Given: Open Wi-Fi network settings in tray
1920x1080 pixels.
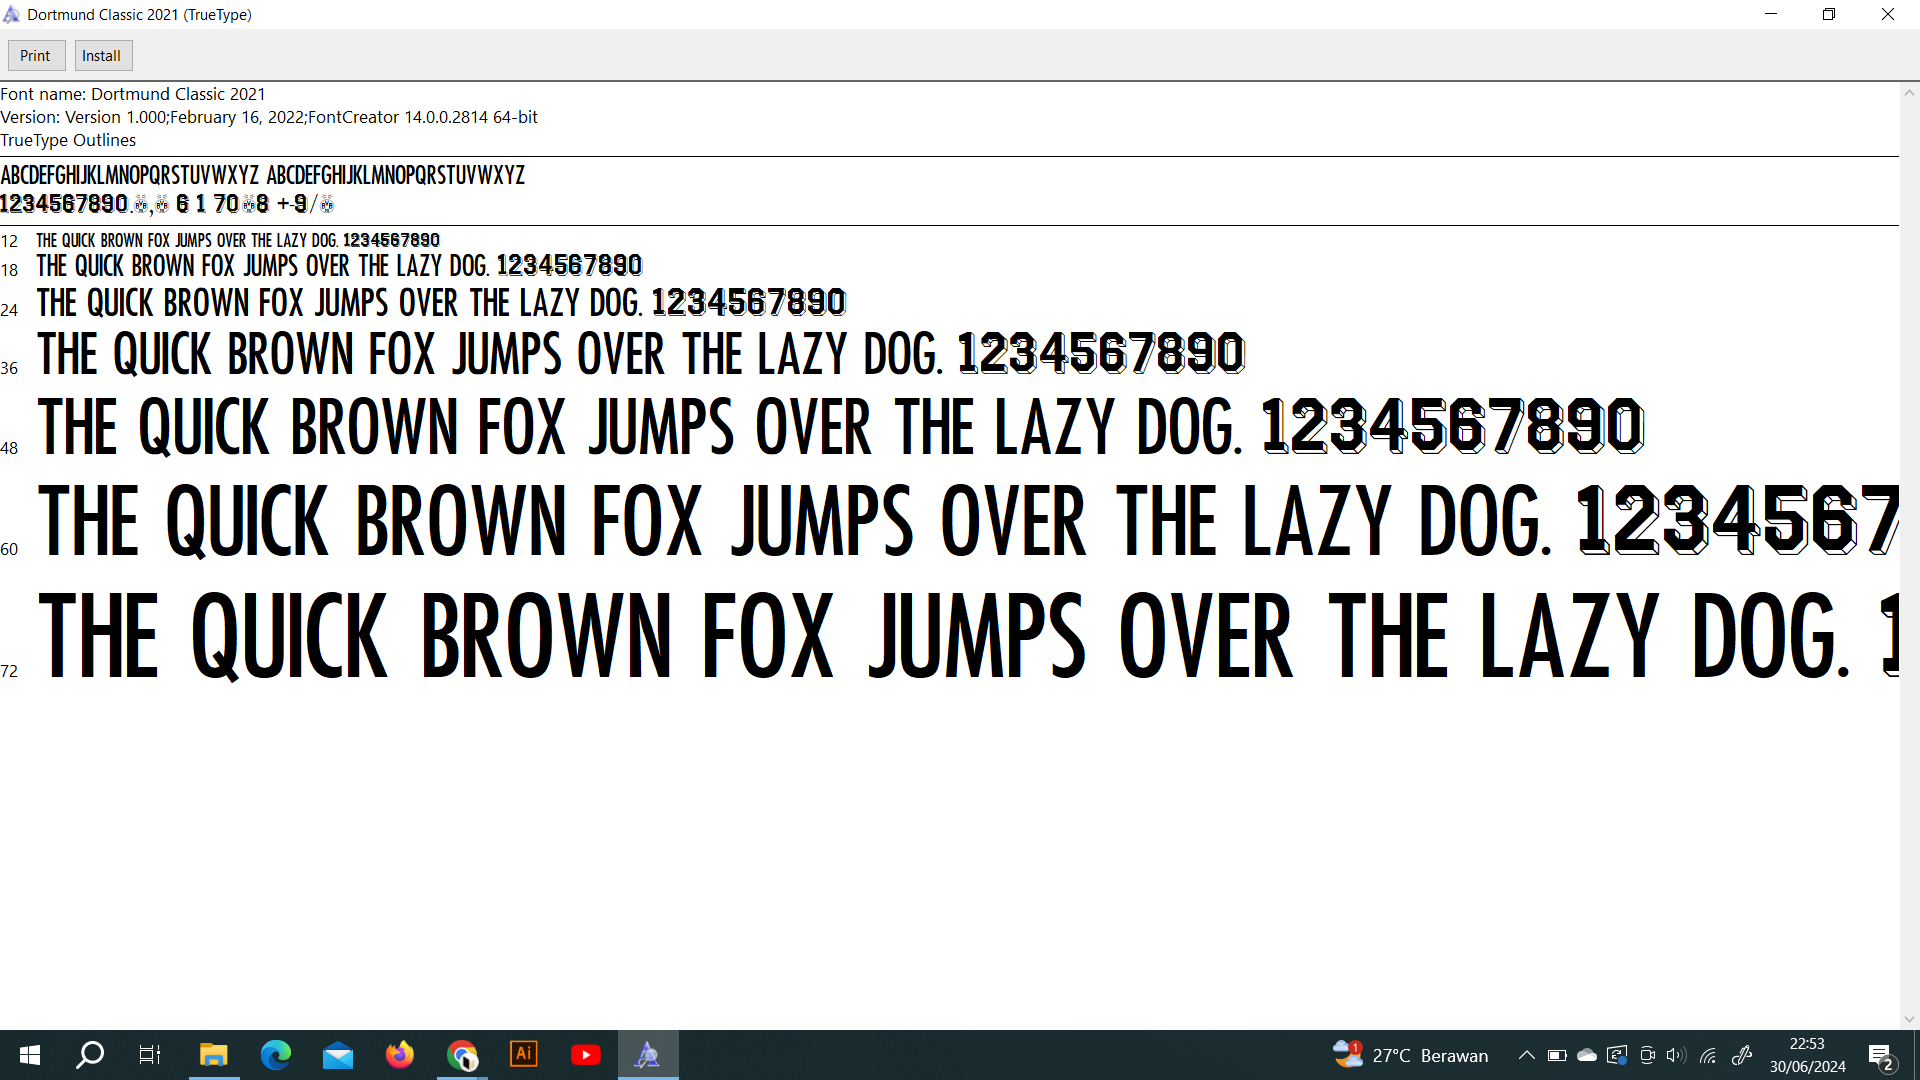Looking at the screenshot, I should (1708, 1055).
